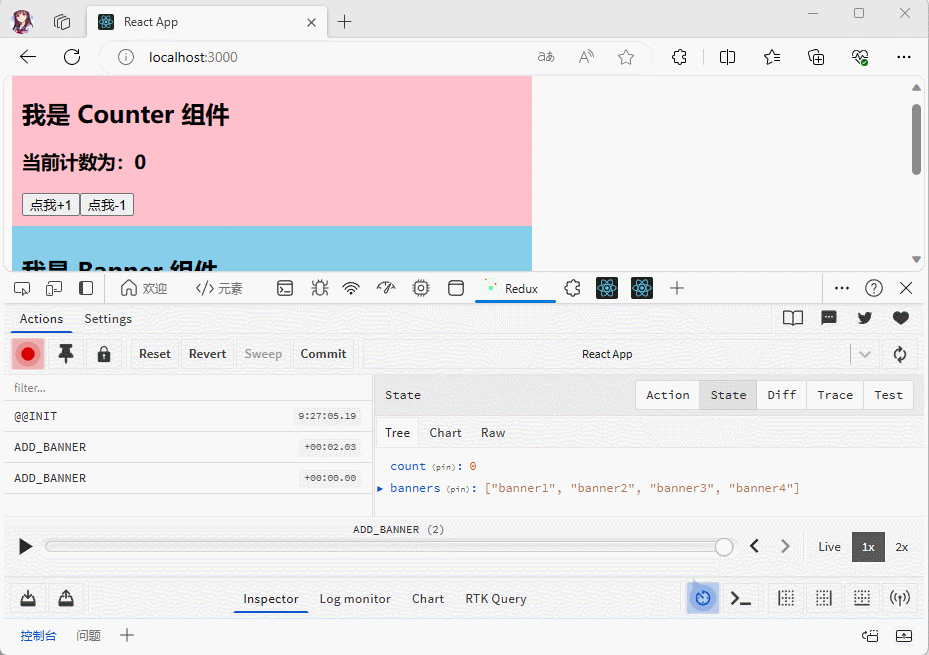Viewport: 929px width, 655px height.
Task: Step back with the left chevron
Action: click(x=755, y=546)
